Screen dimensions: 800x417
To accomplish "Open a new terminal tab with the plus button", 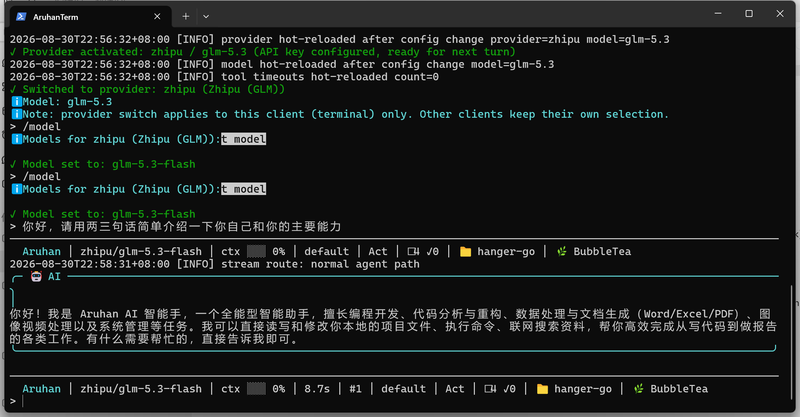I will pos(186,16).
